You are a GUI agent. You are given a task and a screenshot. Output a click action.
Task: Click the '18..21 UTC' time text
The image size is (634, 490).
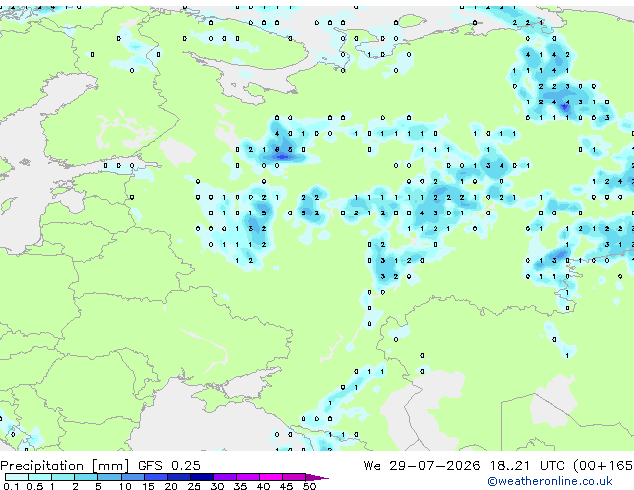coord(527,466)
